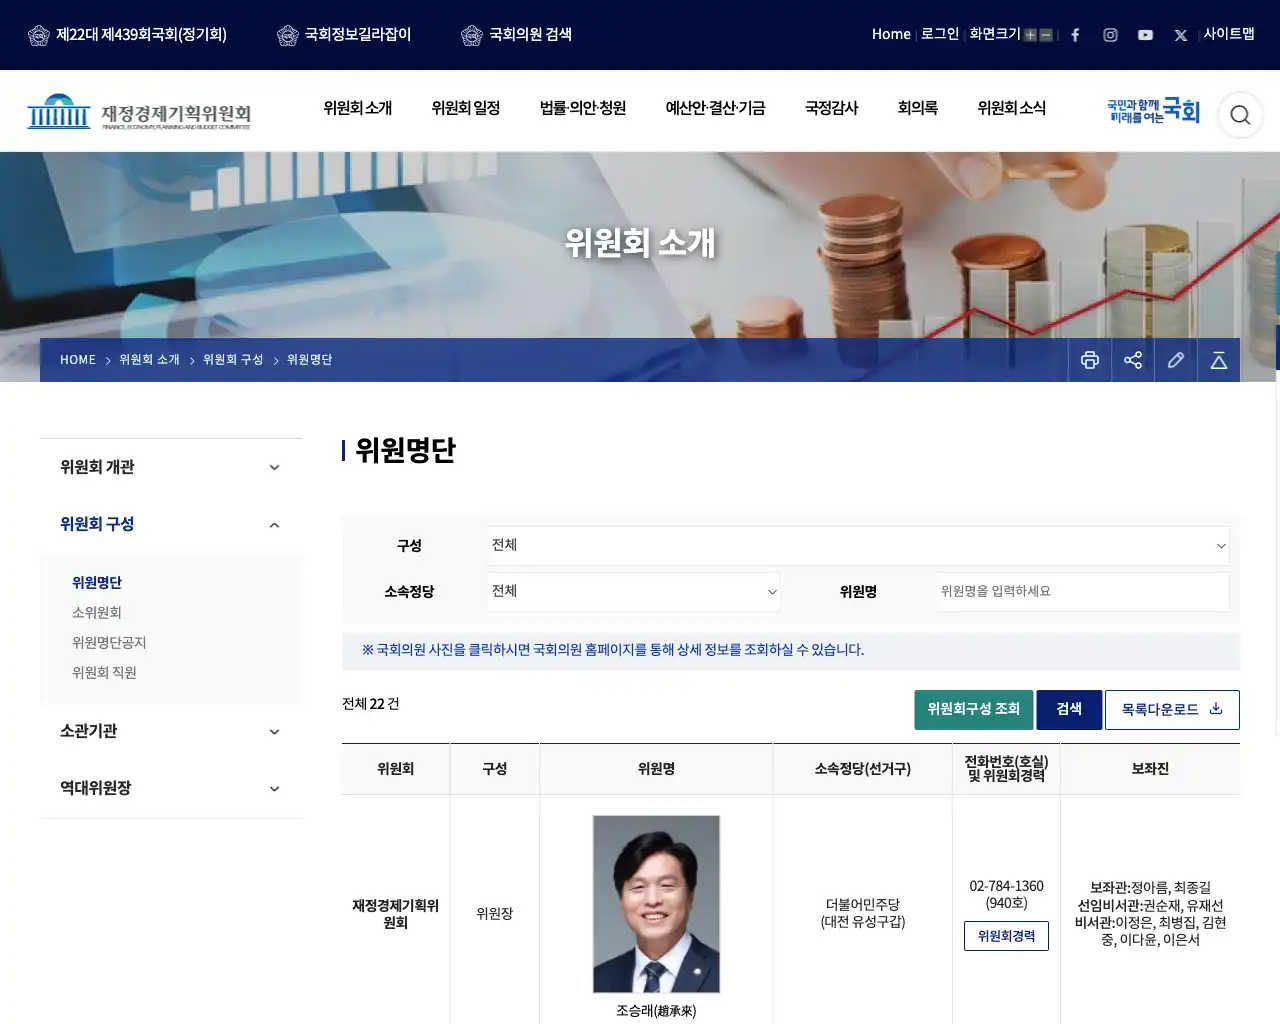Select 소위원회 in sidebar submenu
Image resolution: width=1280 pixels, height=1024 pixels.
[97, 613]
